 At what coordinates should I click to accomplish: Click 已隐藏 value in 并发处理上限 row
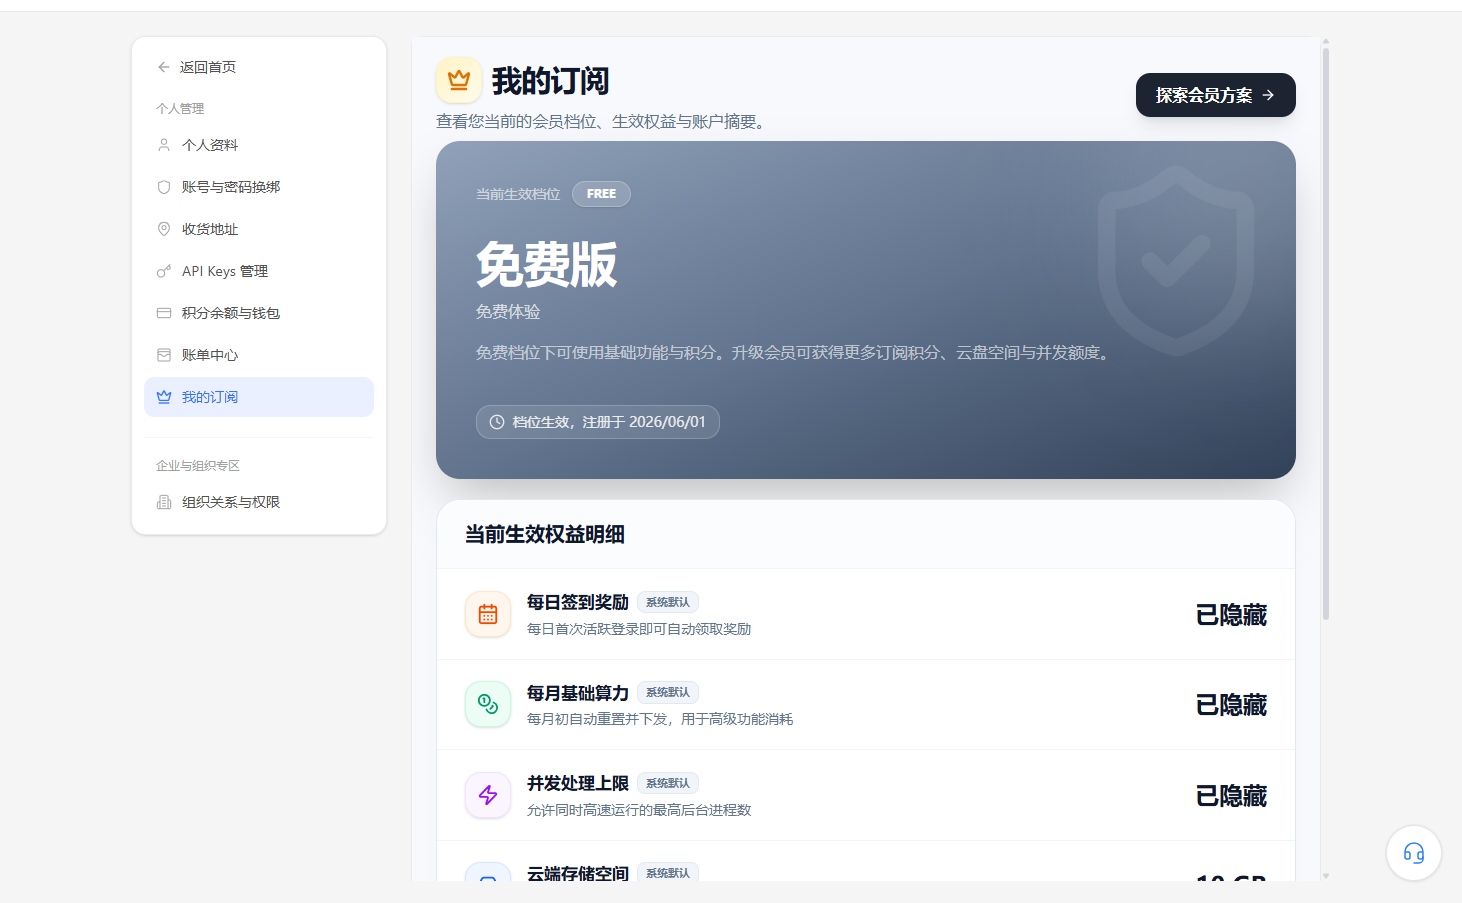coord(1231,796)
